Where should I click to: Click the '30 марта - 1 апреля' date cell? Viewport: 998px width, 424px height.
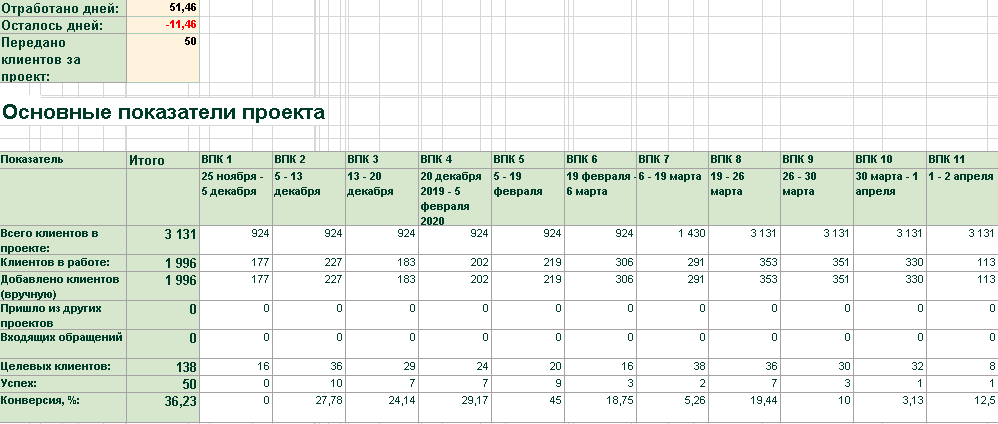(x=889, y=197)
